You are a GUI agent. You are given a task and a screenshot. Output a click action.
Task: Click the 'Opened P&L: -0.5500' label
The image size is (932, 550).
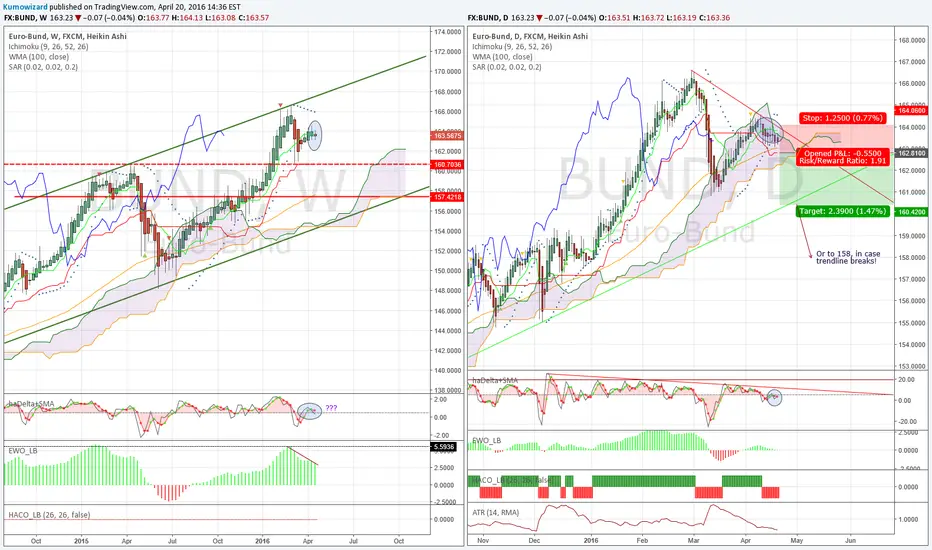[x=843, y=153]
